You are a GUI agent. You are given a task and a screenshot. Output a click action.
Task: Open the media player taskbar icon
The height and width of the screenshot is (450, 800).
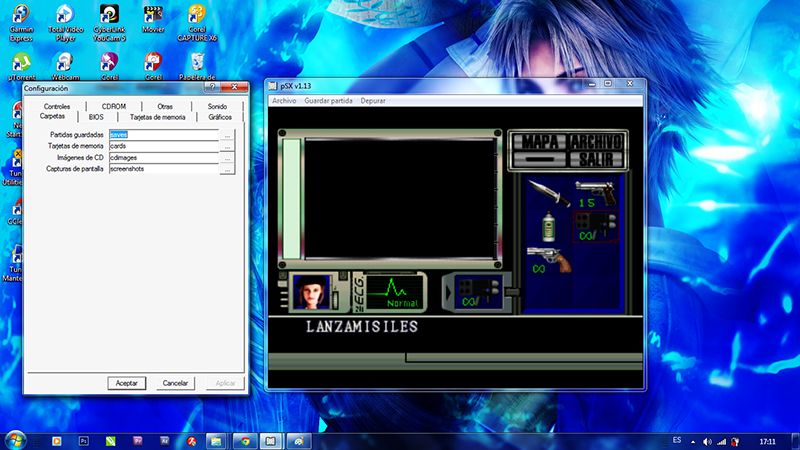click(56, 441)
